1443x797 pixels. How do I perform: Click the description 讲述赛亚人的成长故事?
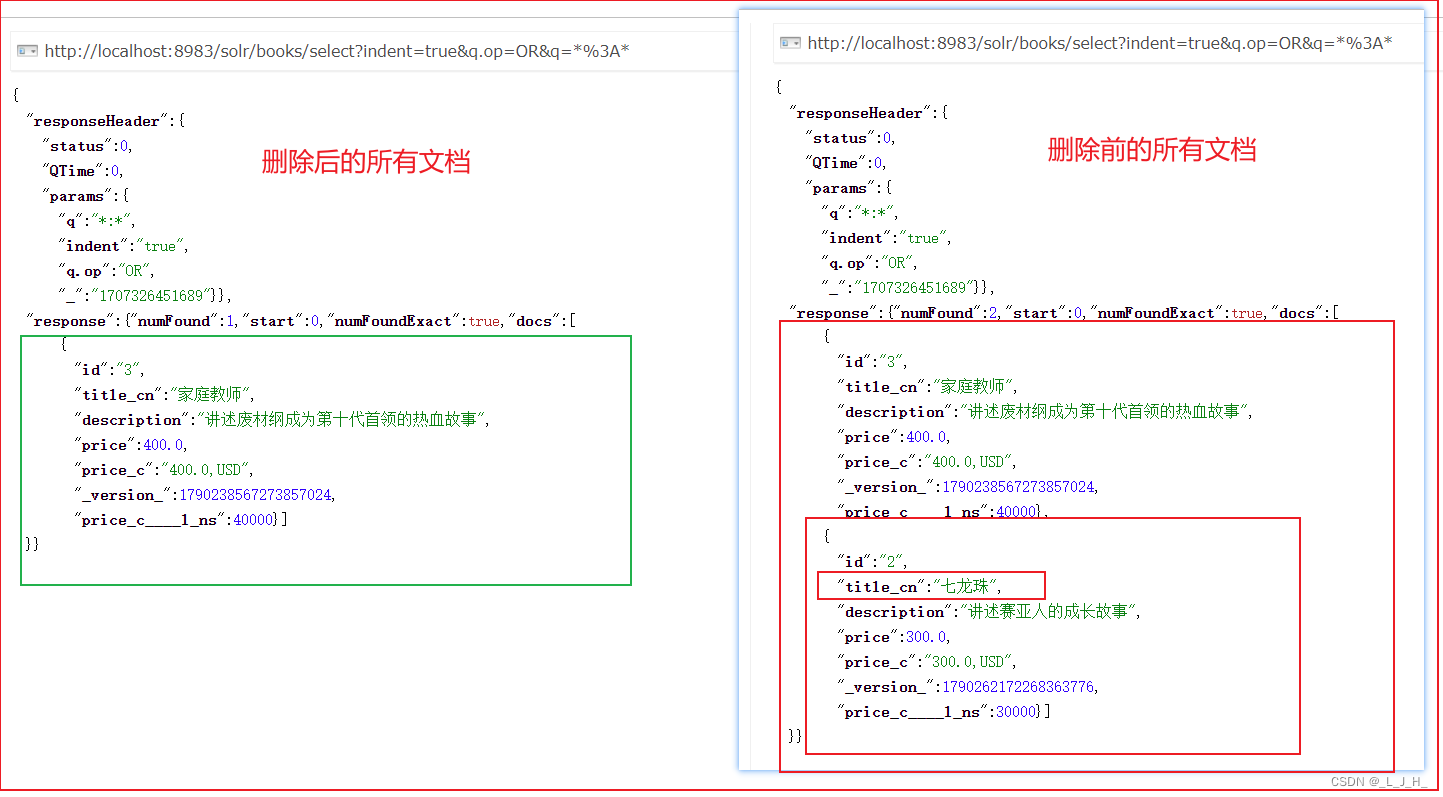tap(1047, 613)
